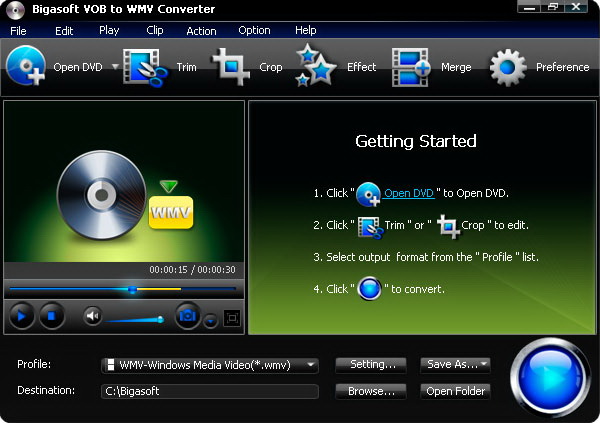Click the Trim icon in step 2
This screenshot has height=423, width=600.
point(370,227)
